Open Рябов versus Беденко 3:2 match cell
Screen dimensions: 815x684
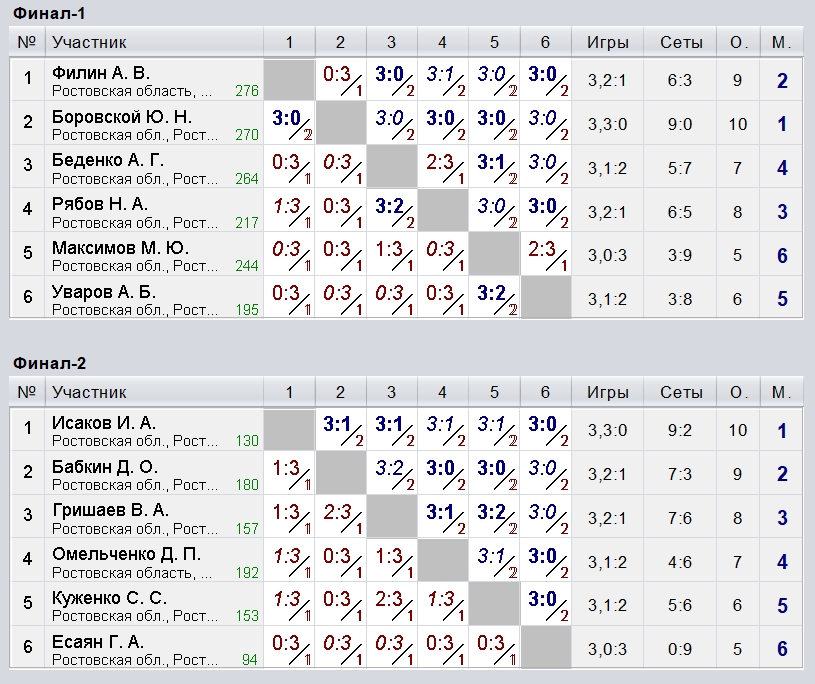(392, 212)
